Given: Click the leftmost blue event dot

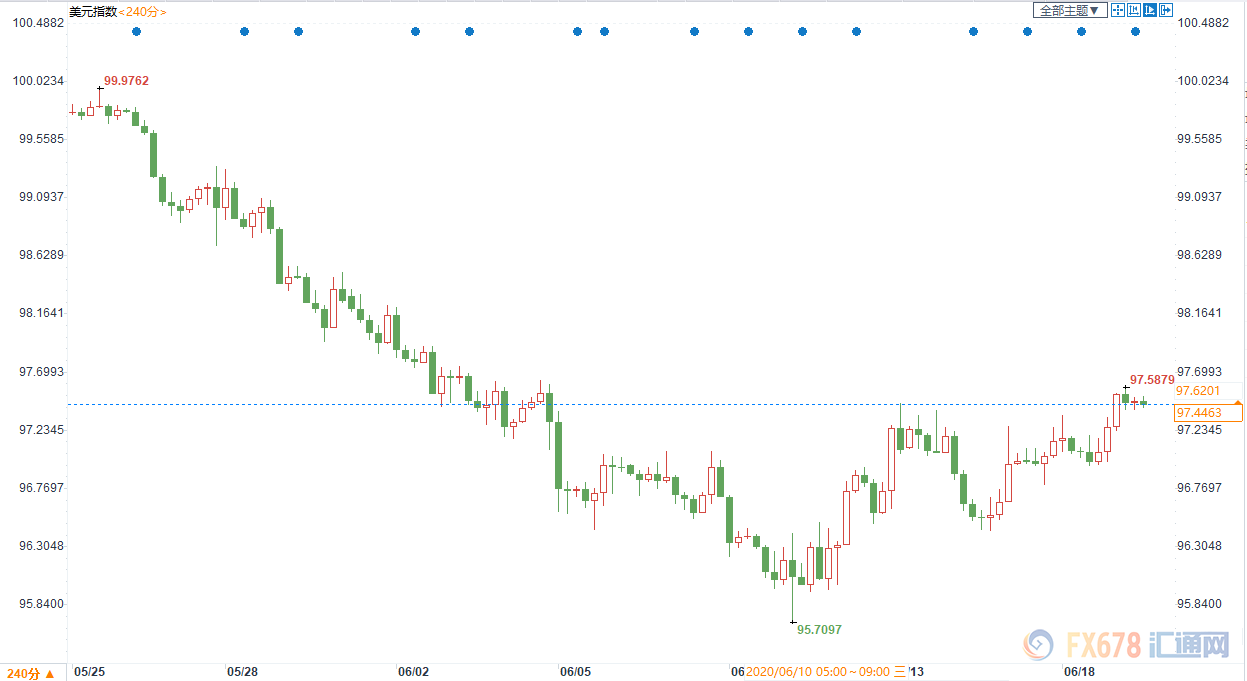Looking at the screenshot, I should [136, 32].
